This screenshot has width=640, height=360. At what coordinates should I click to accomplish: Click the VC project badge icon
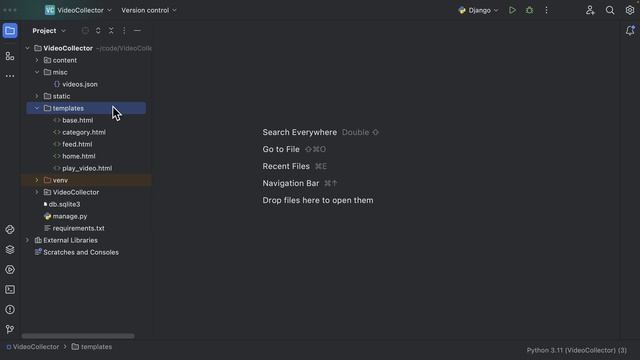50,10
